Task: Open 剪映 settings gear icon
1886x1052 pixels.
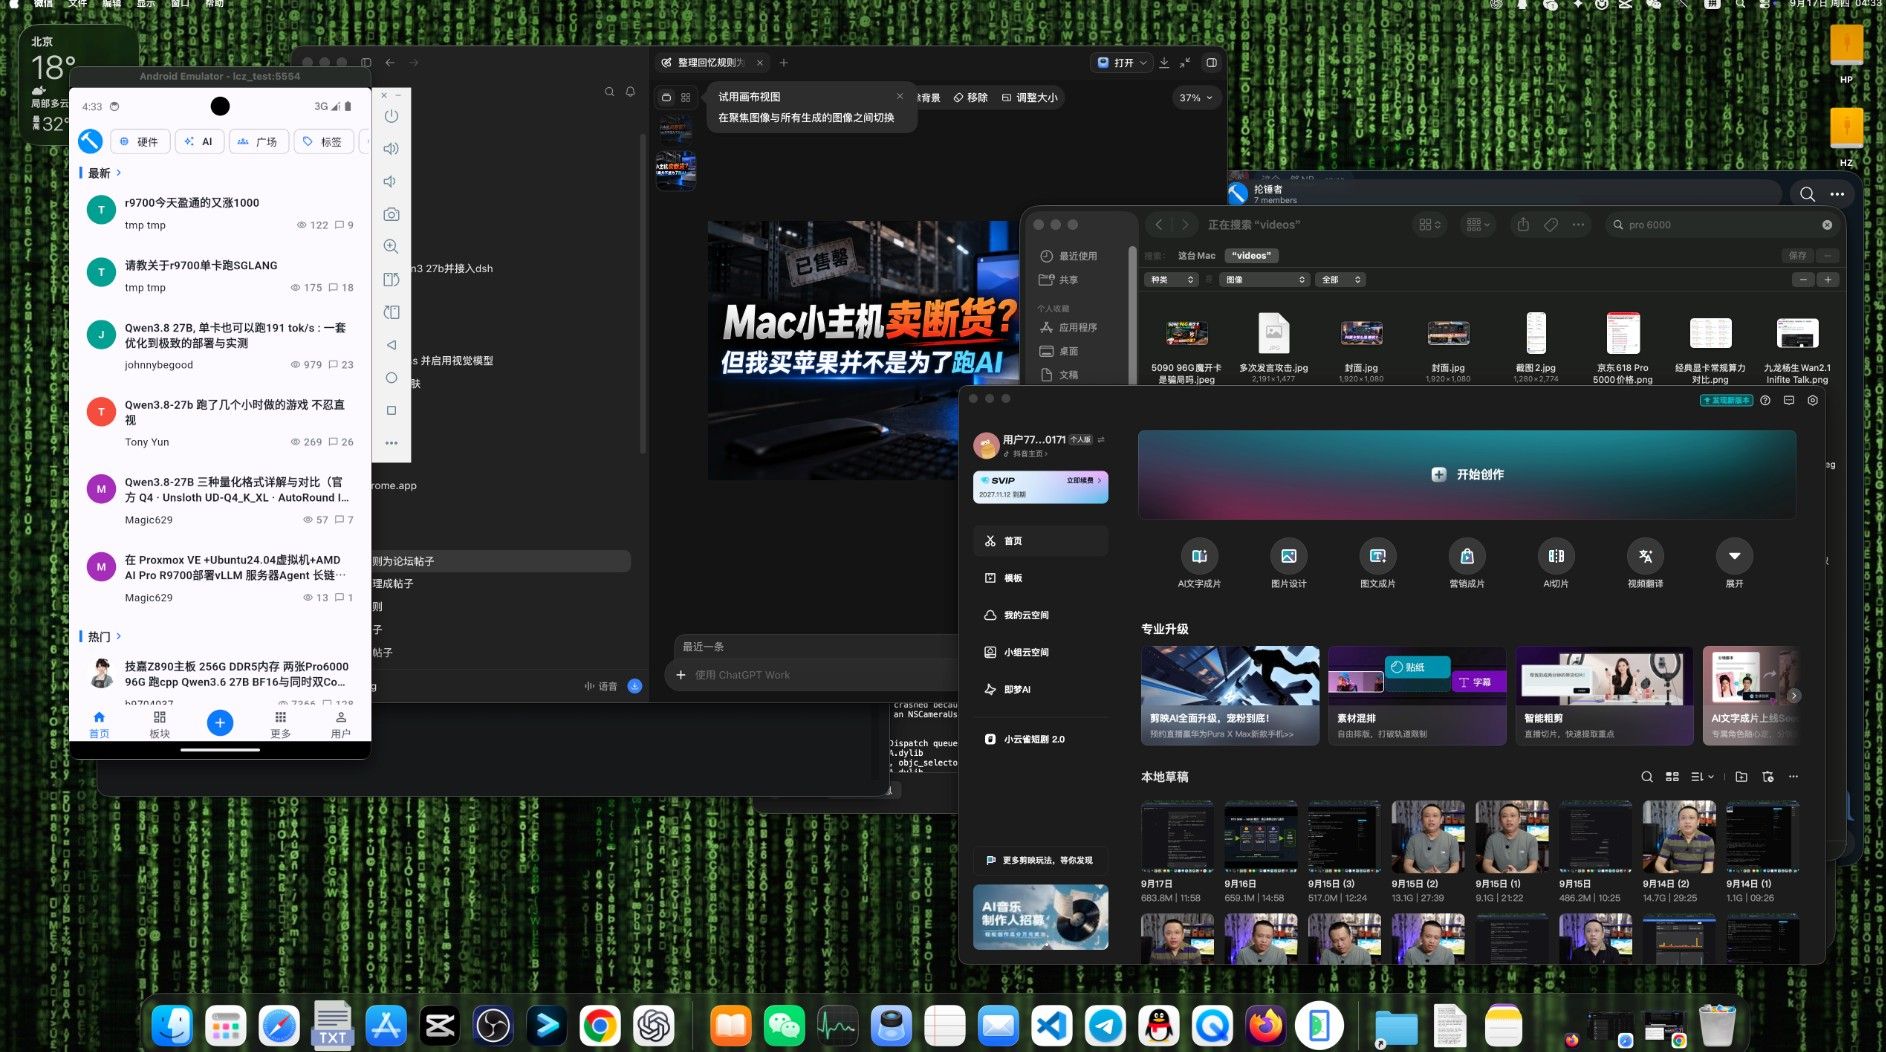Action: point(1813,400)
